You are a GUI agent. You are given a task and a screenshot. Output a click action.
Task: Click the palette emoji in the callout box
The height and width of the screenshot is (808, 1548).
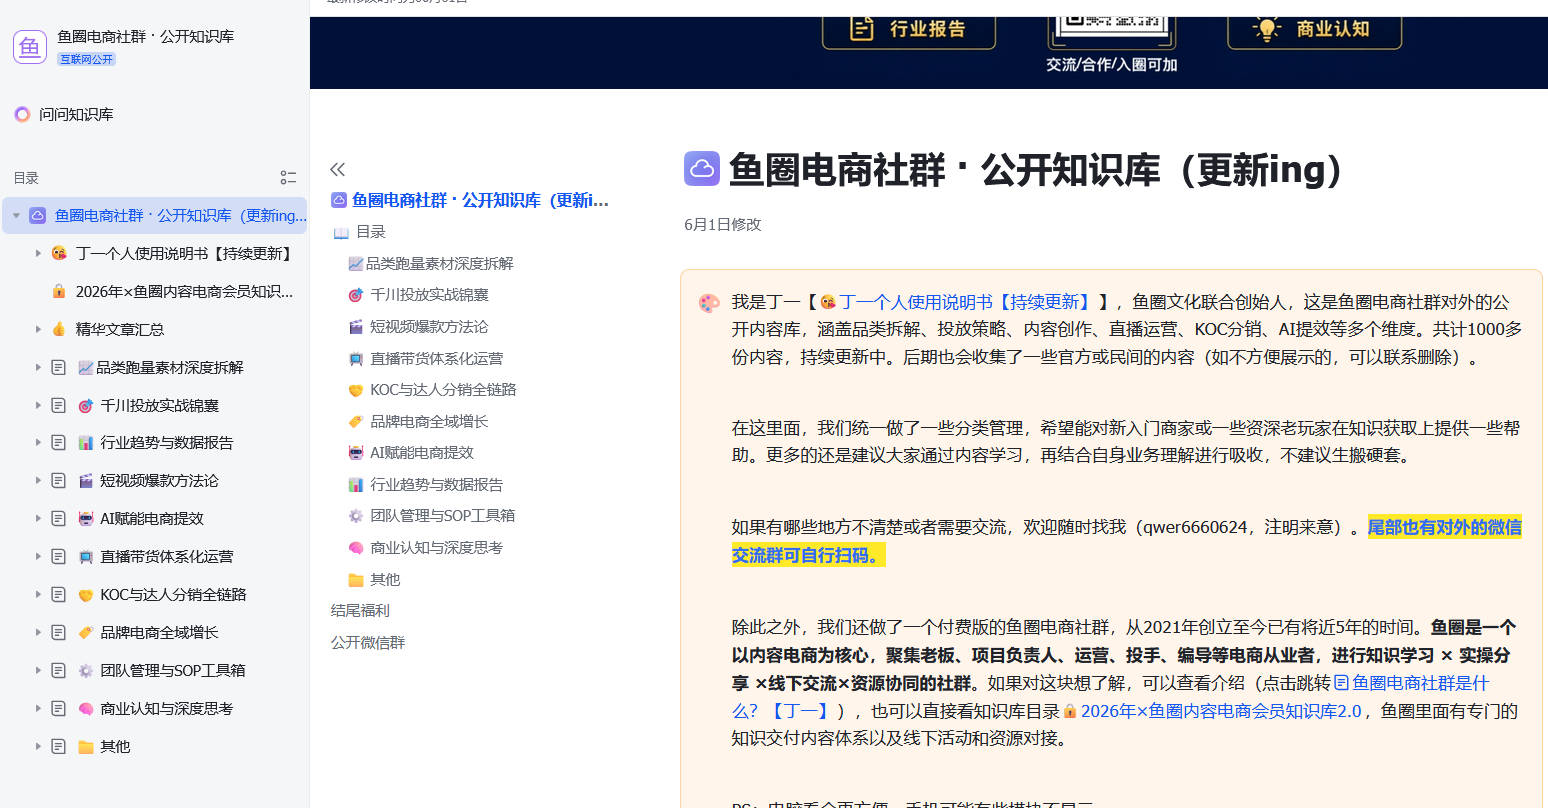click(709, 303)
